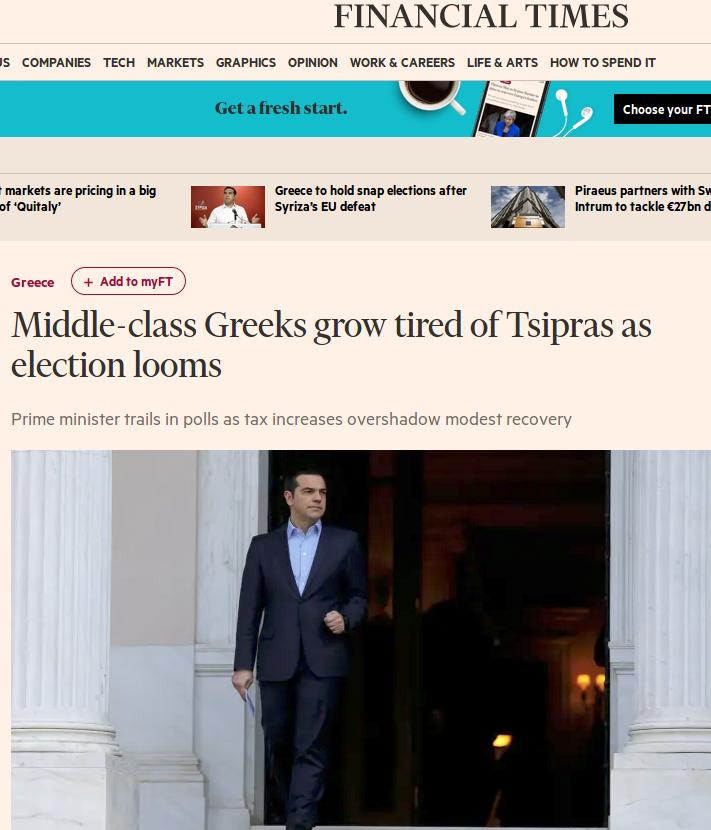
Task: Open Life & Arts section
Action: coord(502,62)
